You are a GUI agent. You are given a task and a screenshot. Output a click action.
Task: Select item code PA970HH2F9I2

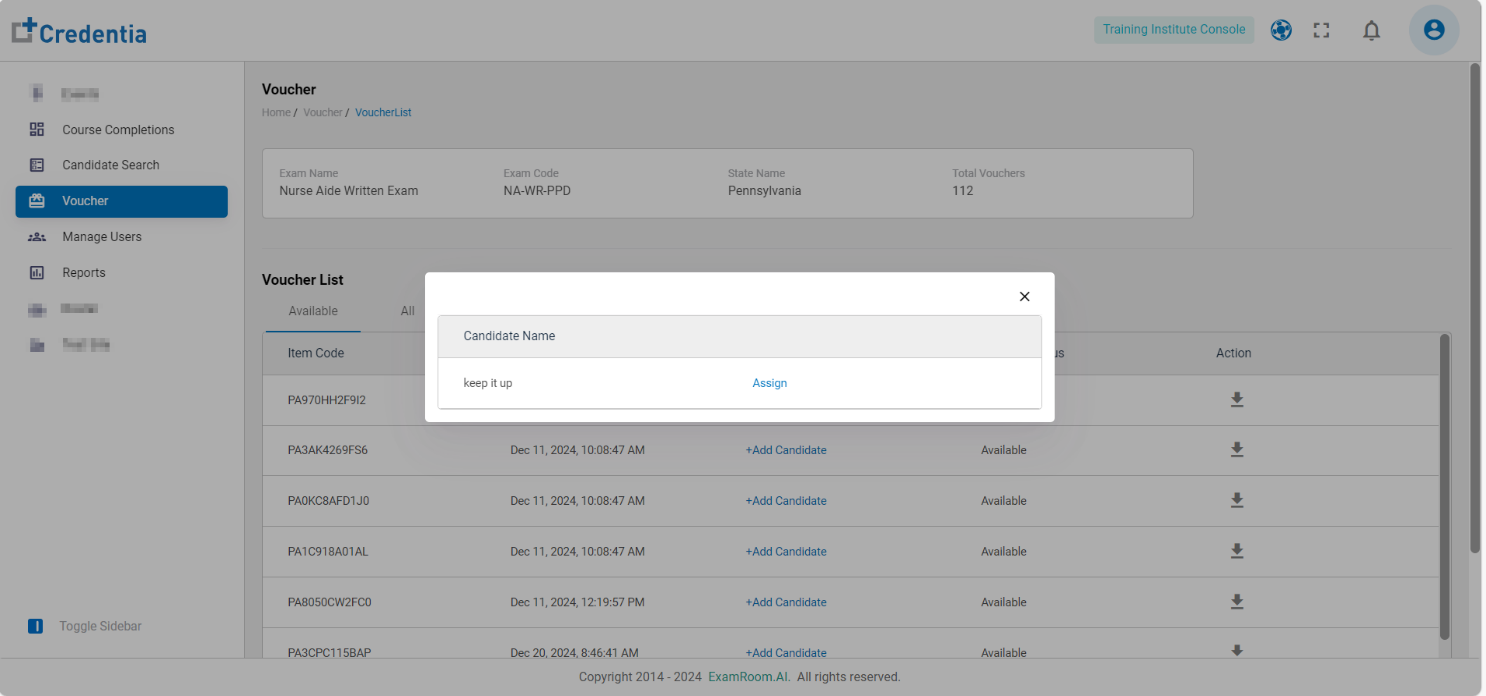[x=327, y=400]
